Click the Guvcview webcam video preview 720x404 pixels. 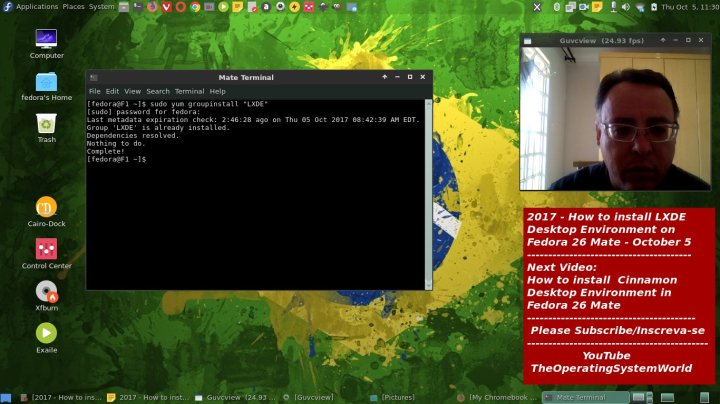click(x=615, y=118)
